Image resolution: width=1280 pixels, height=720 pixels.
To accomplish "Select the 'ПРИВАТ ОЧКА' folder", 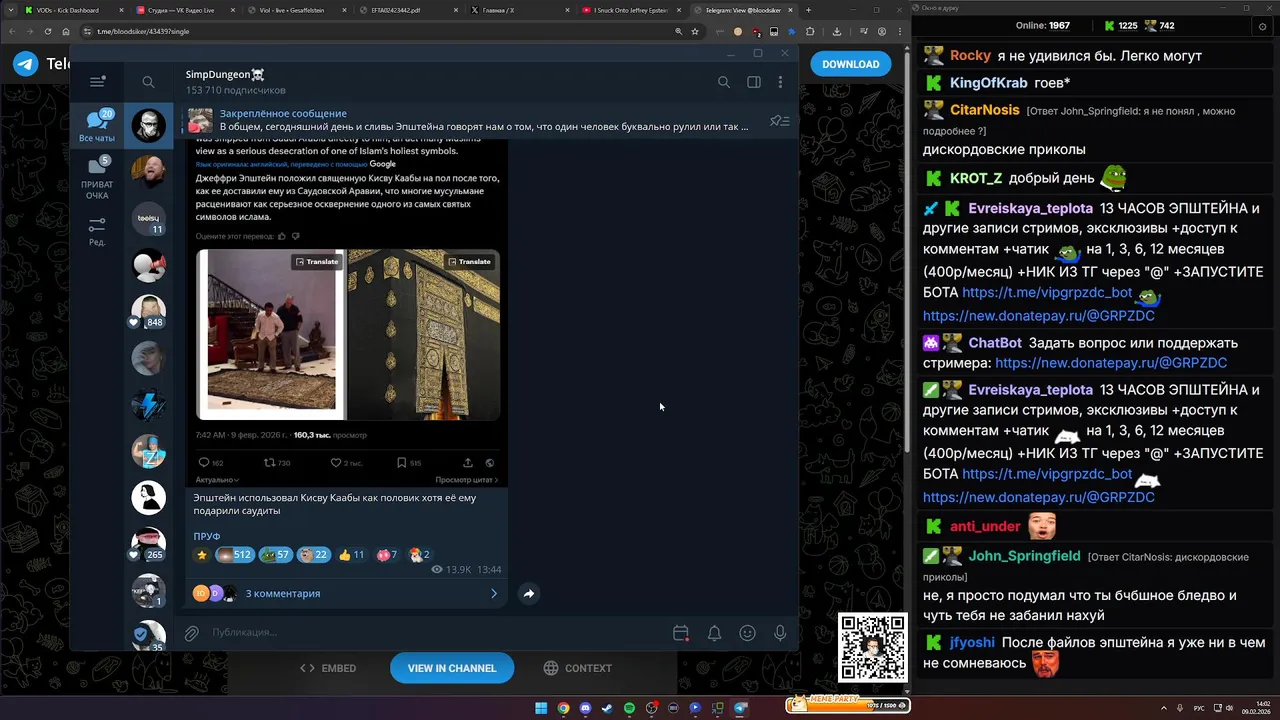I will (97, 178).
